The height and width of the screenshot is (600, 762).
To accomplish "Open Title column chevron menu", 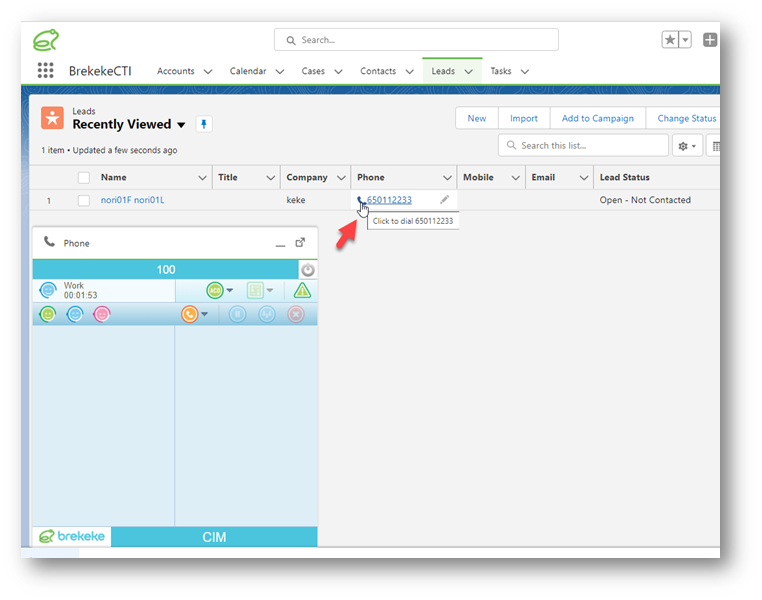I will 271,178.
